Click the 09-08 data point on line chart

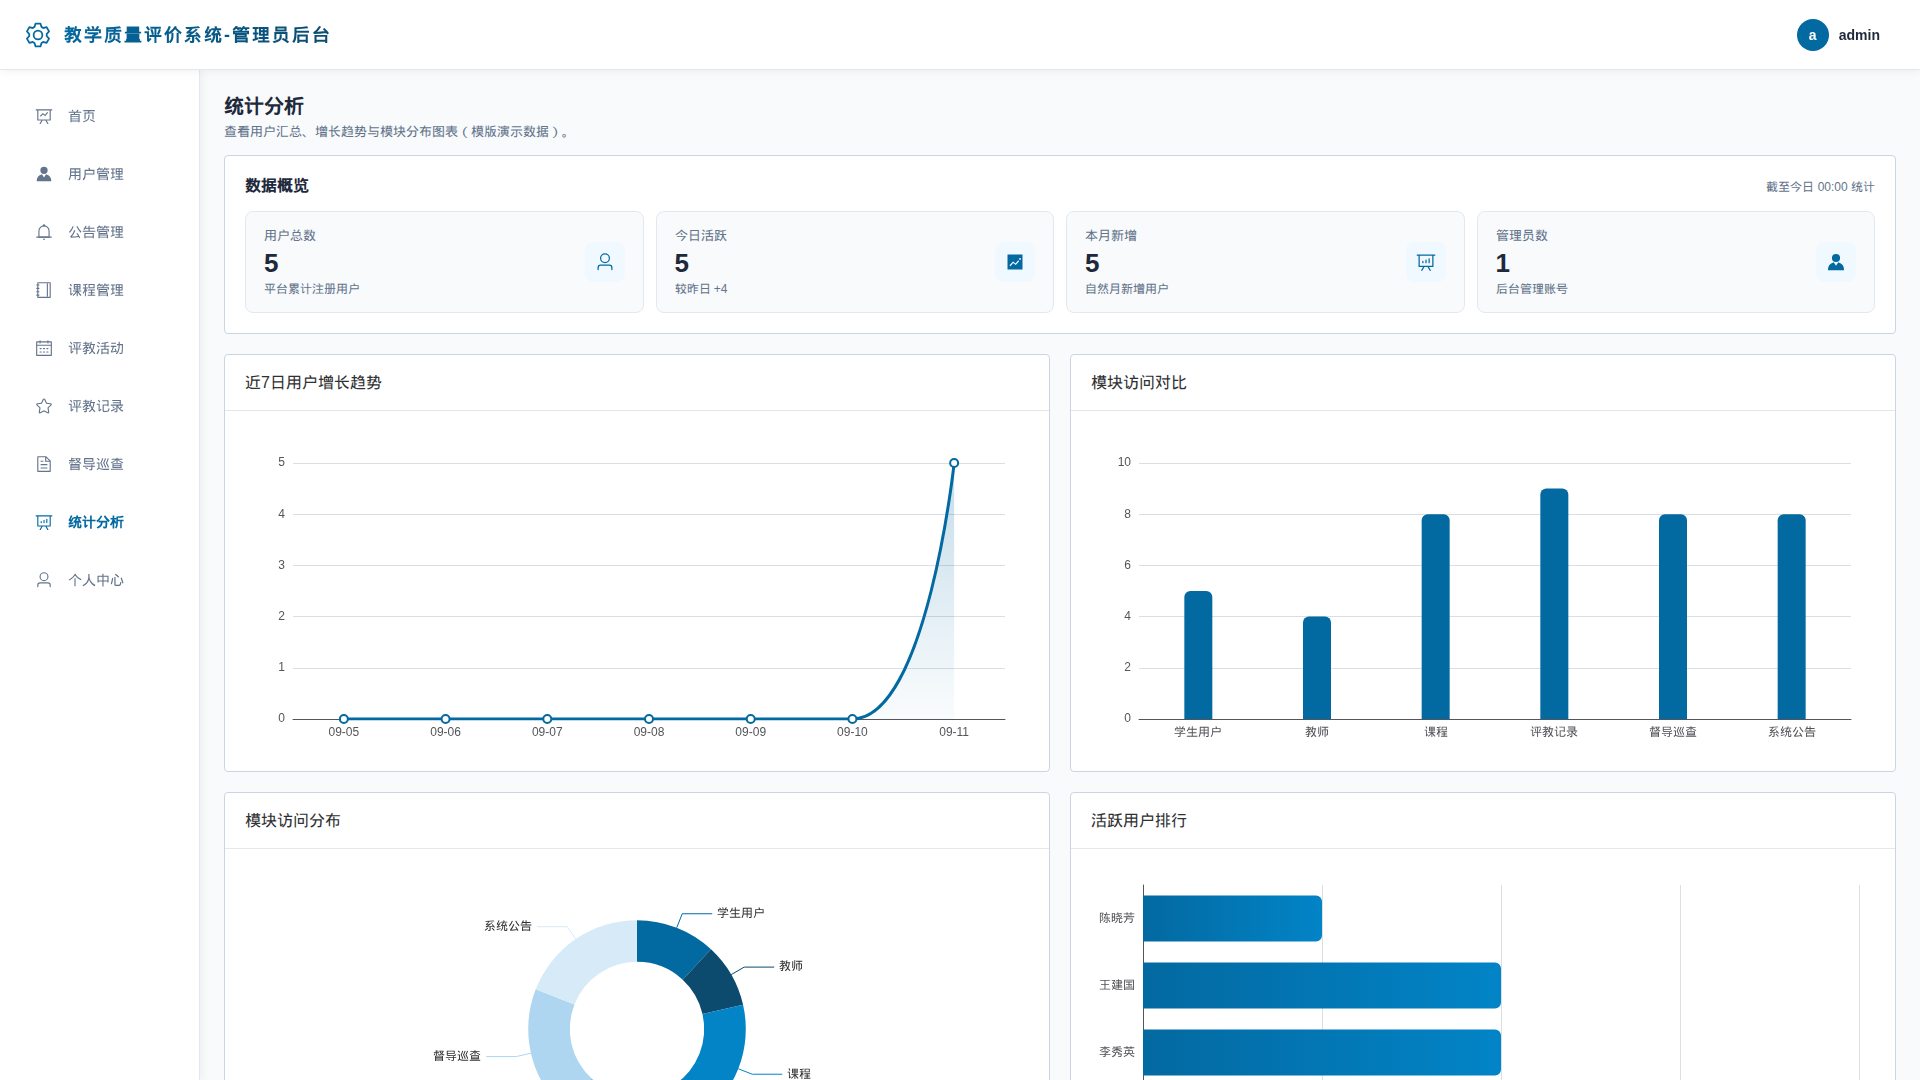coord(649,719)
